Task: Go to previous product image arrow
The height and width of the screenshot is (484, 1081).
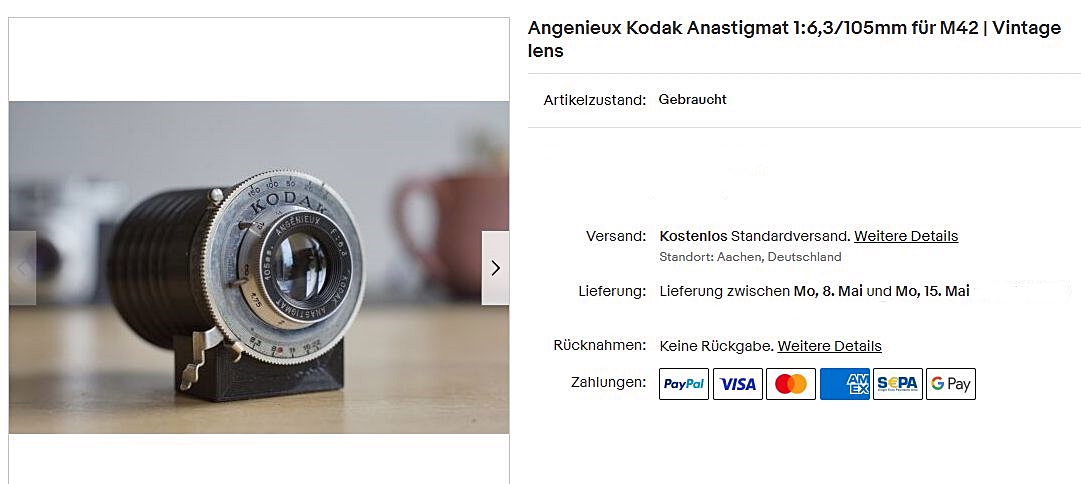Action: tap(23, 268)
